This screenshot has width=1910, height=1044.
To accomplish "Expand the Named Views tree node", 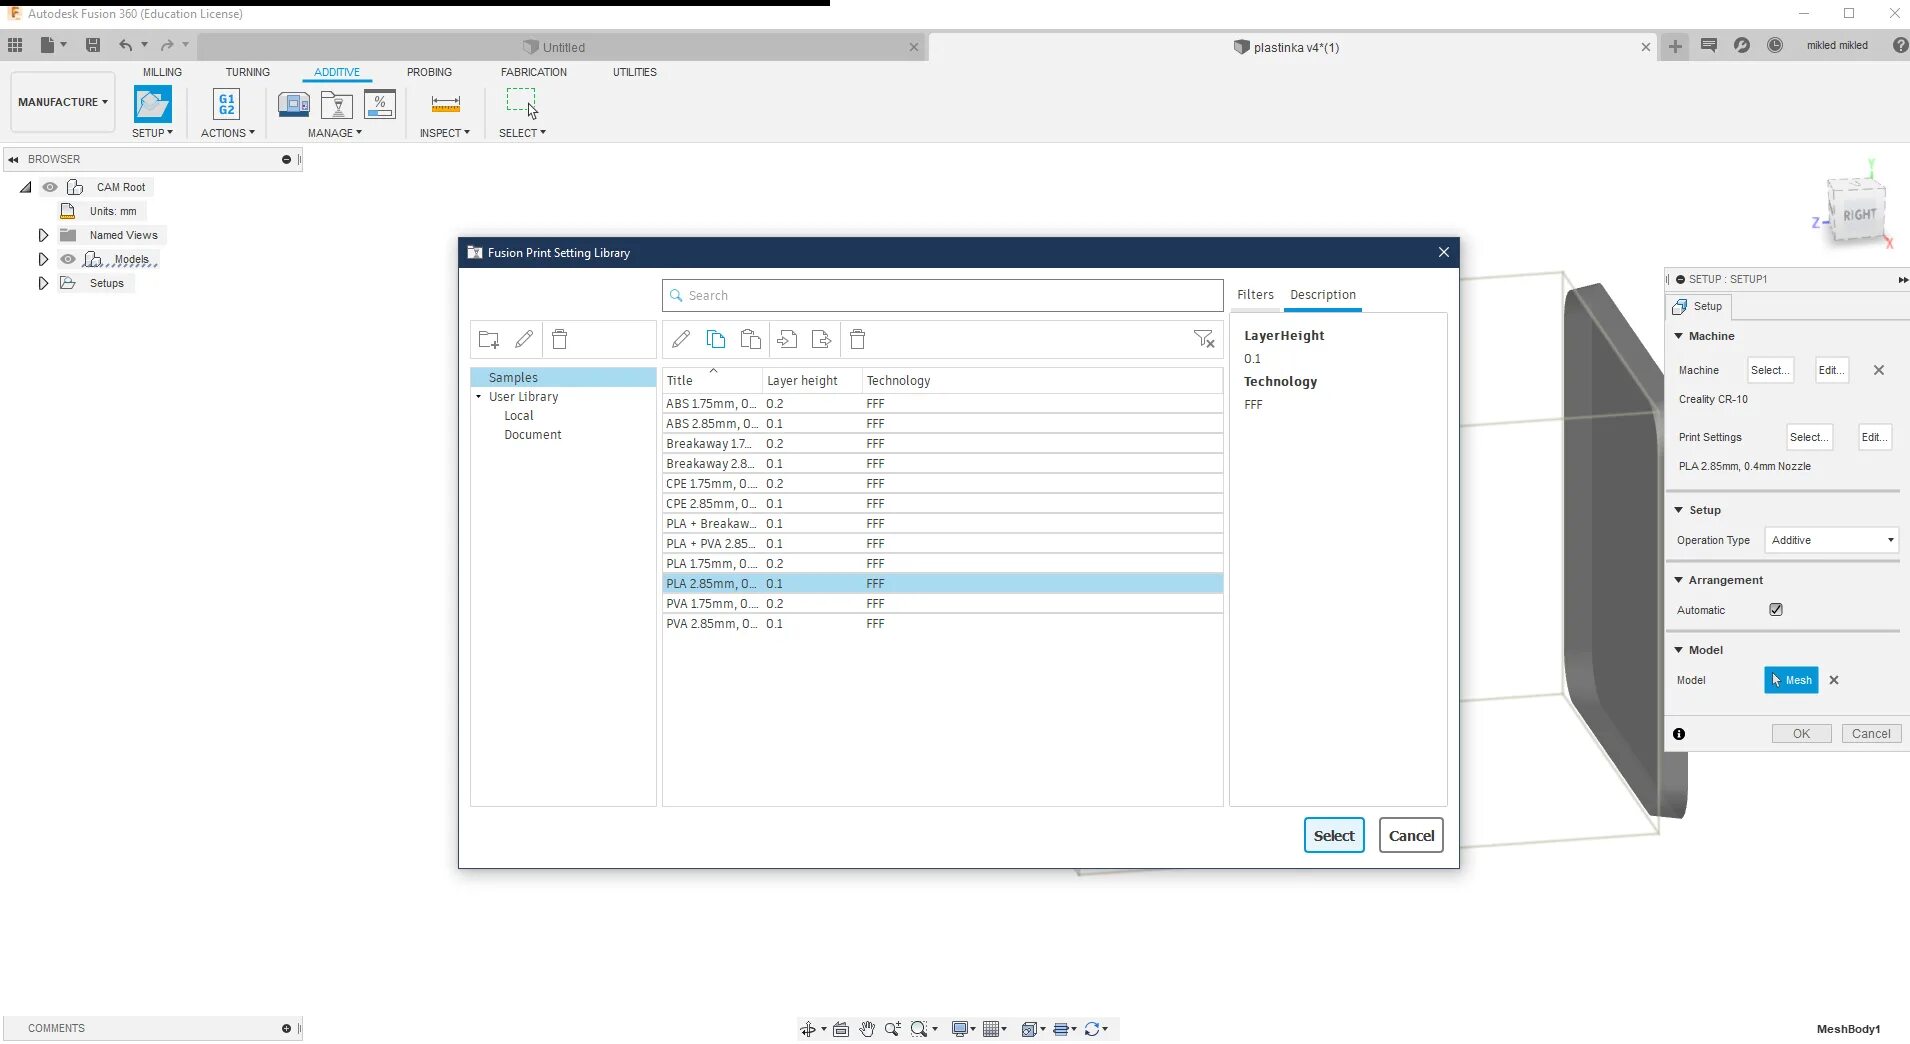I will [43, 235].
